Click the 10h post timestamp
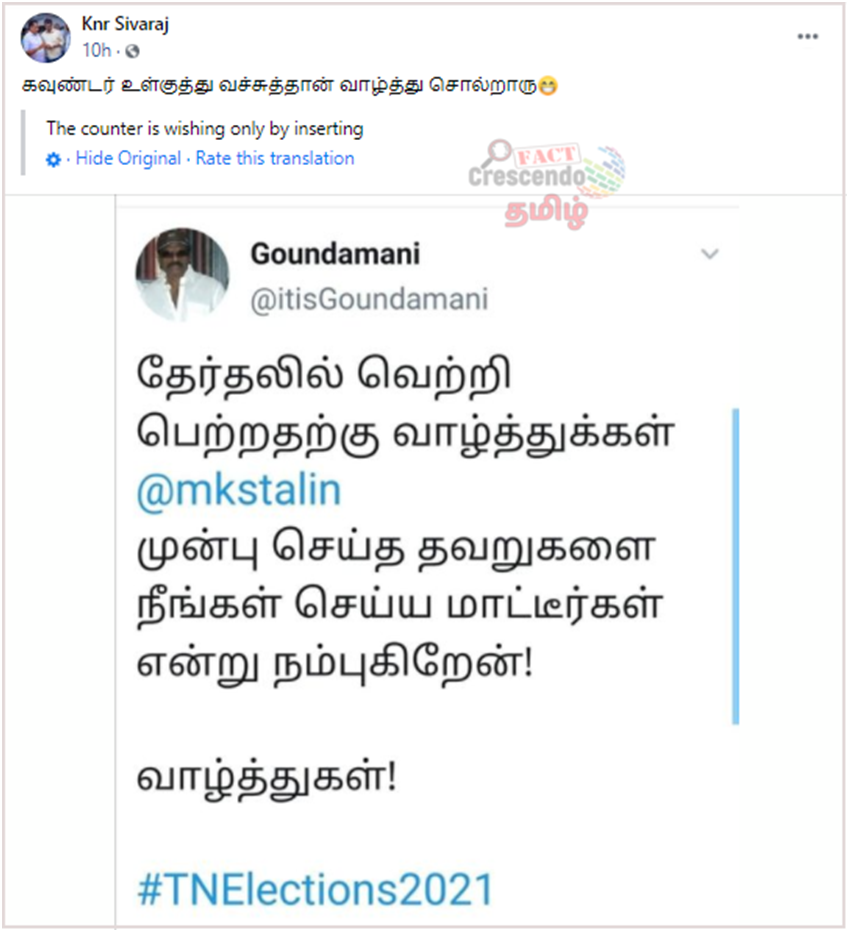 (x=96, y=51)
